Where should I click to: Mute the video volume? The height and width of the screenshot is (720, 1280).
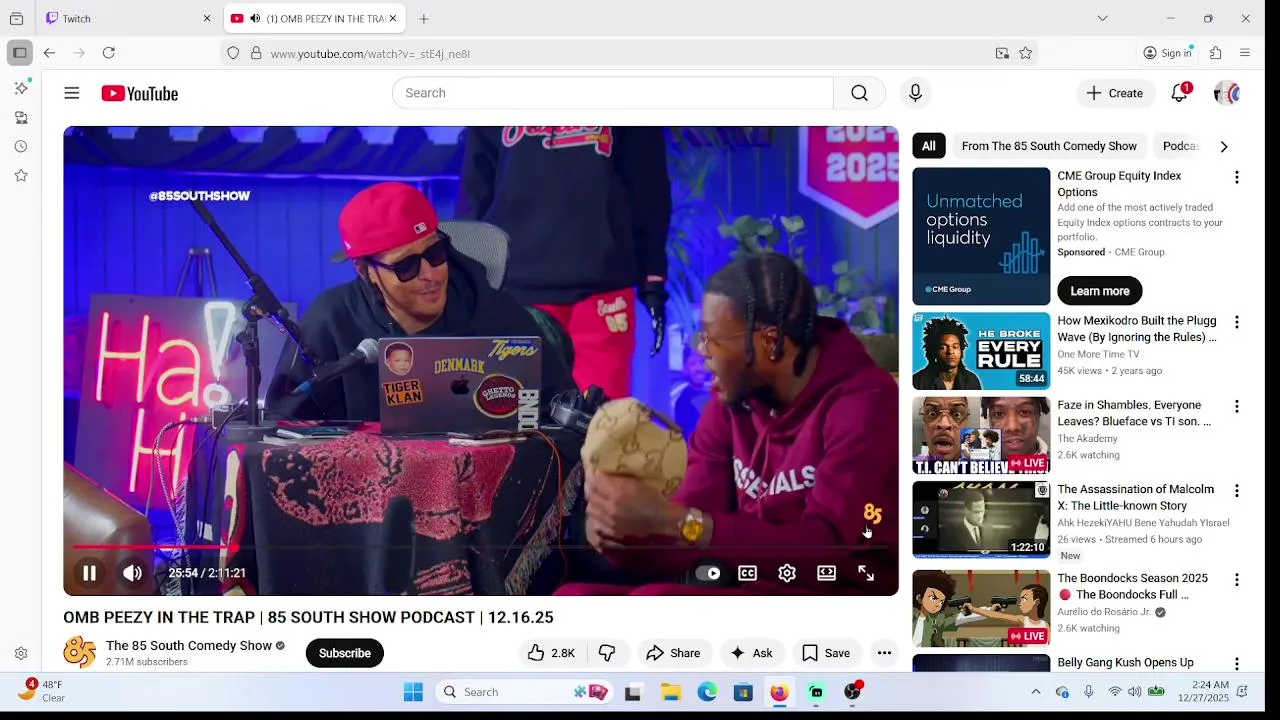coord(133,573)
